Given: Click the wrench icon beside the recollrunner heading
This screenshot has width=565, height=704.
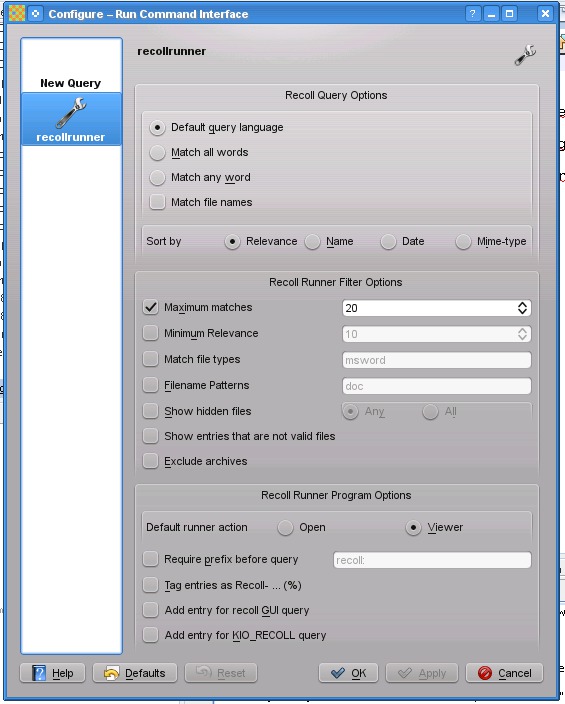Looking at the screenshot, I should coord(525,55).
